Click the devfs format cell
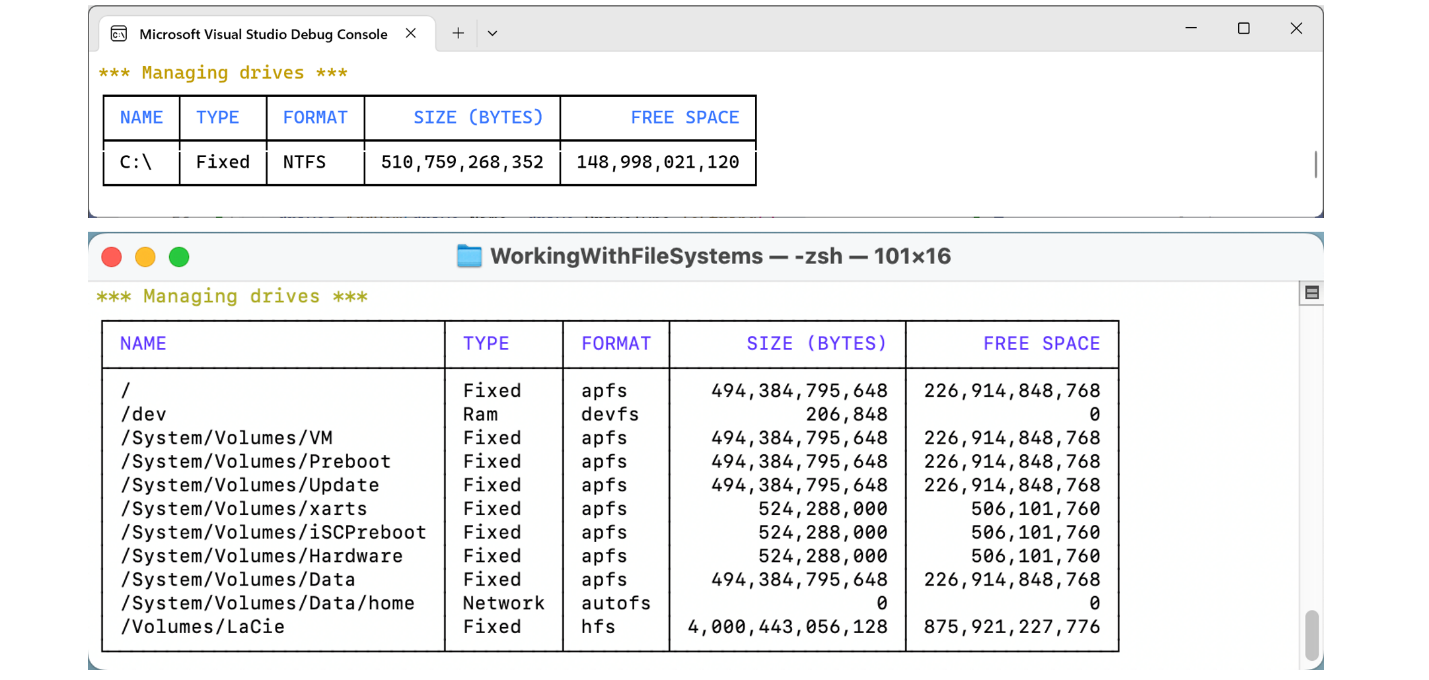This screenshot has width=1429, height=680. coord(610,414)
